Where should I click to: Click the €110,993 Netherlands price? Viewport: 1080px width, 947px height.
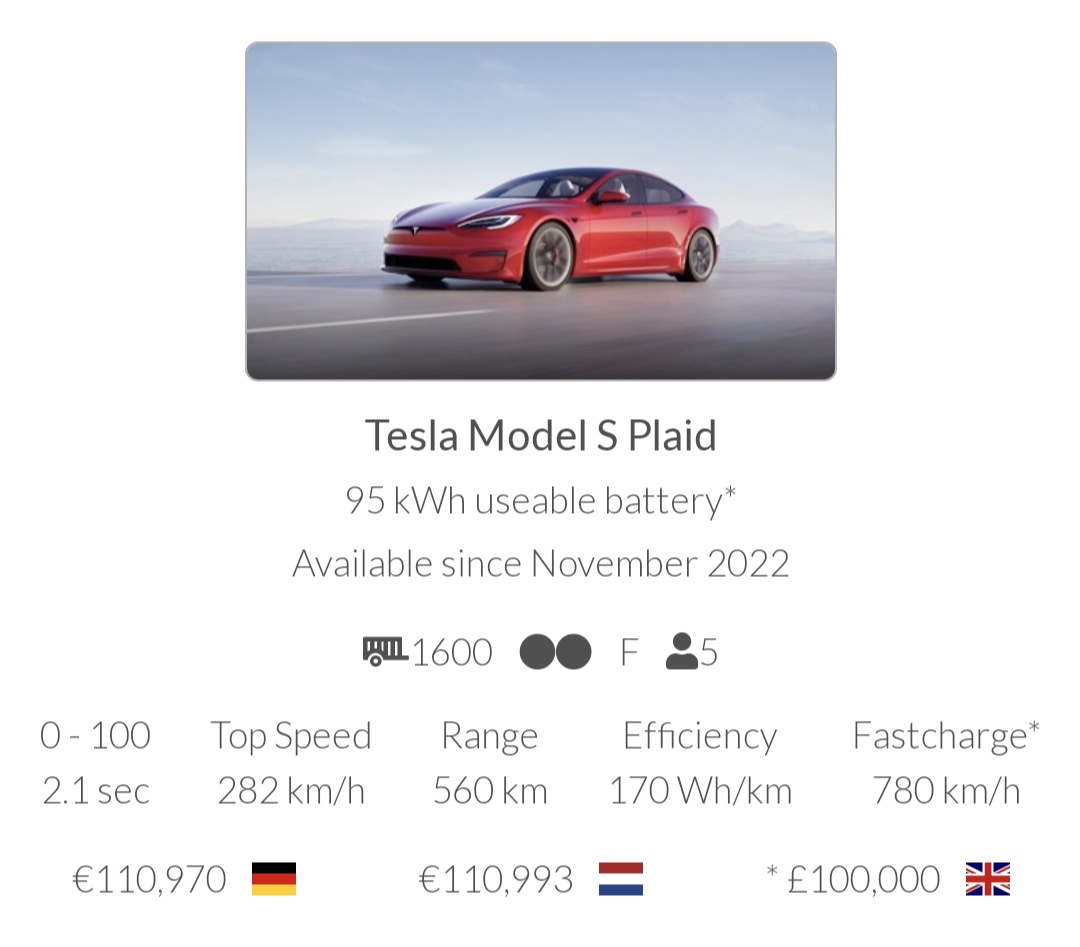pos(496,880)
